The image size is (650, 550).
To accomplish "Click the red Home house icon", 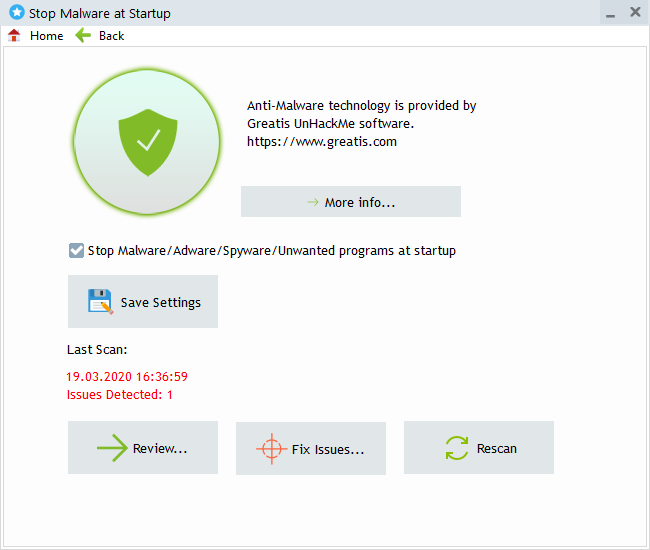I will click(x=14, y=35).
